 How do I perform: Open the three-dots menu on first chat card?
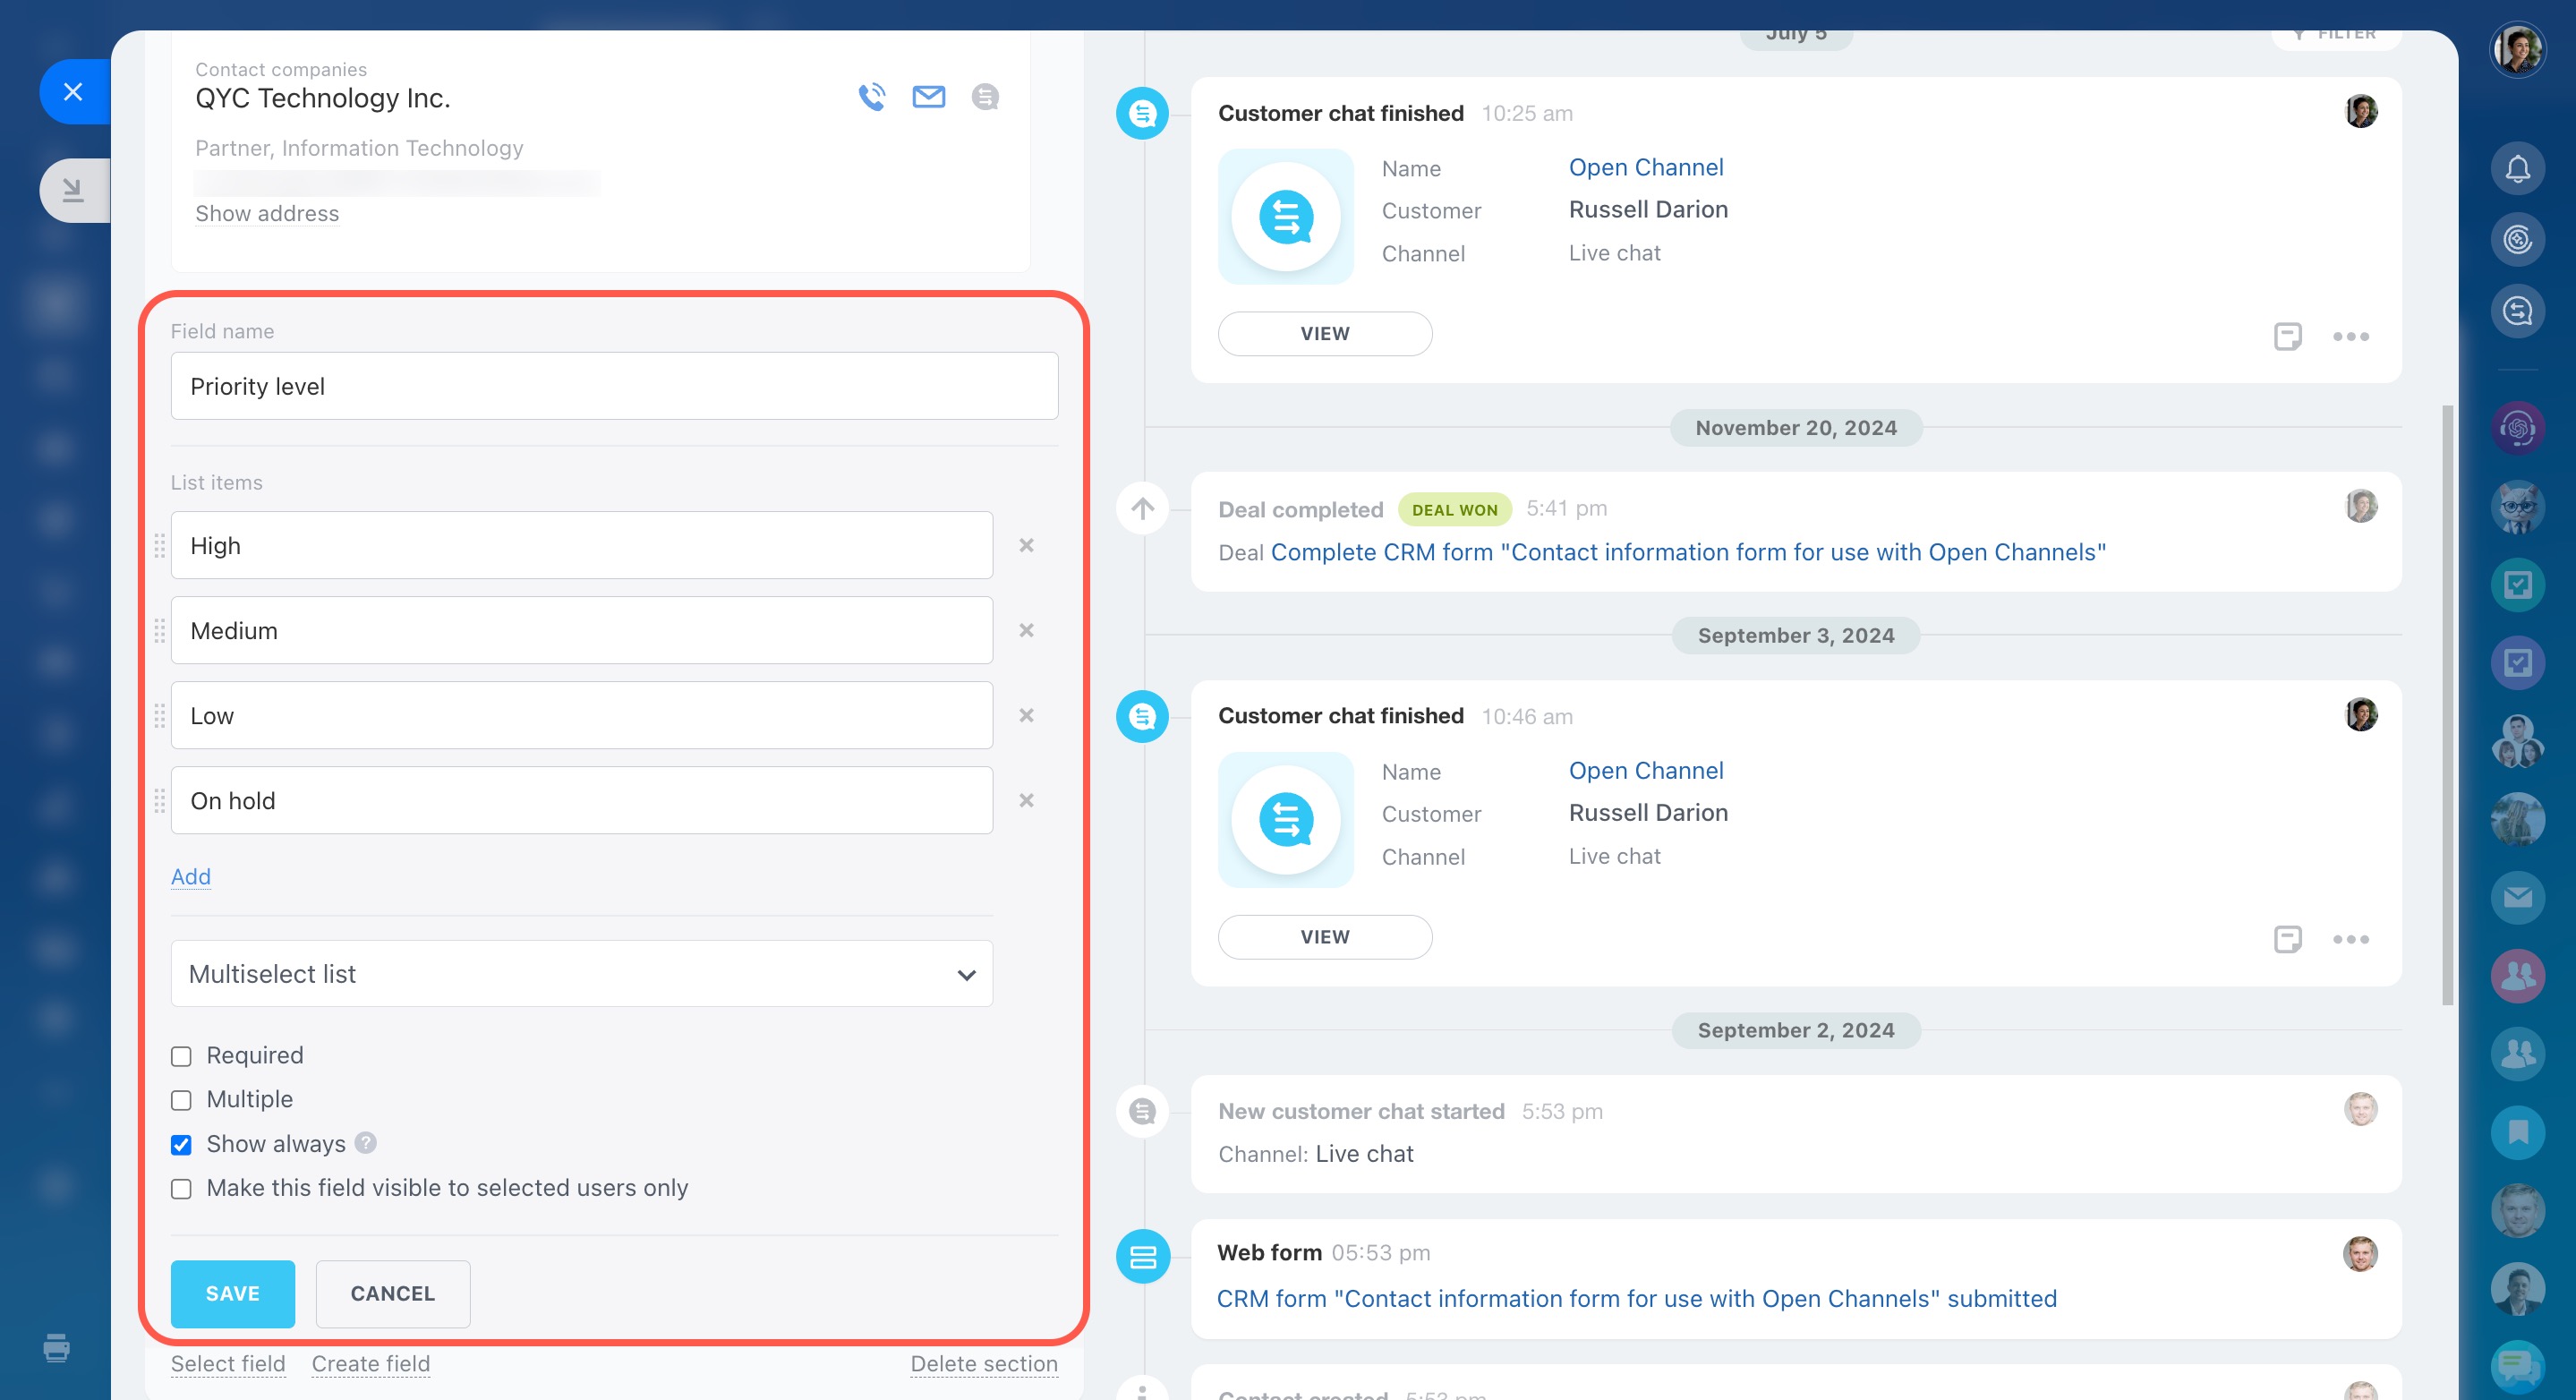pyautogui.click(x=2350, y=337)
